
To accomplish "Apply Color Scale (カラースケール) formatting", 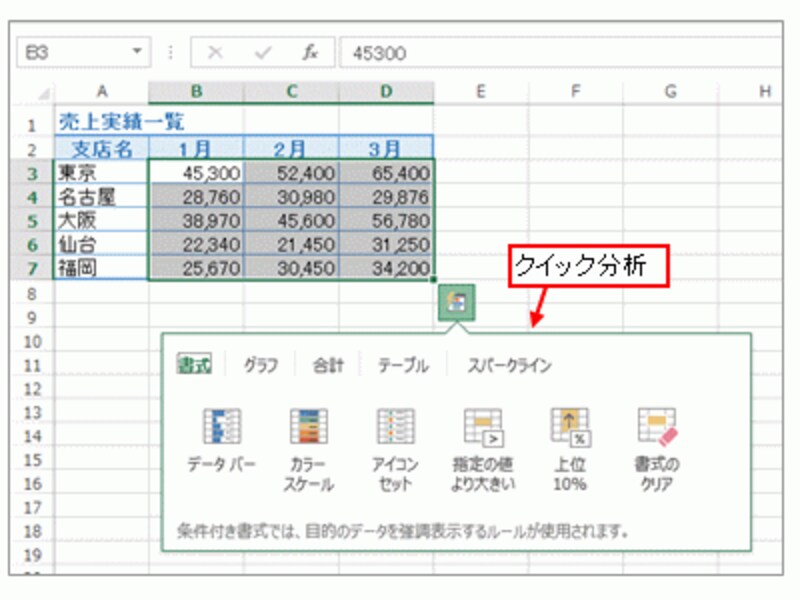I will (309, 449).
